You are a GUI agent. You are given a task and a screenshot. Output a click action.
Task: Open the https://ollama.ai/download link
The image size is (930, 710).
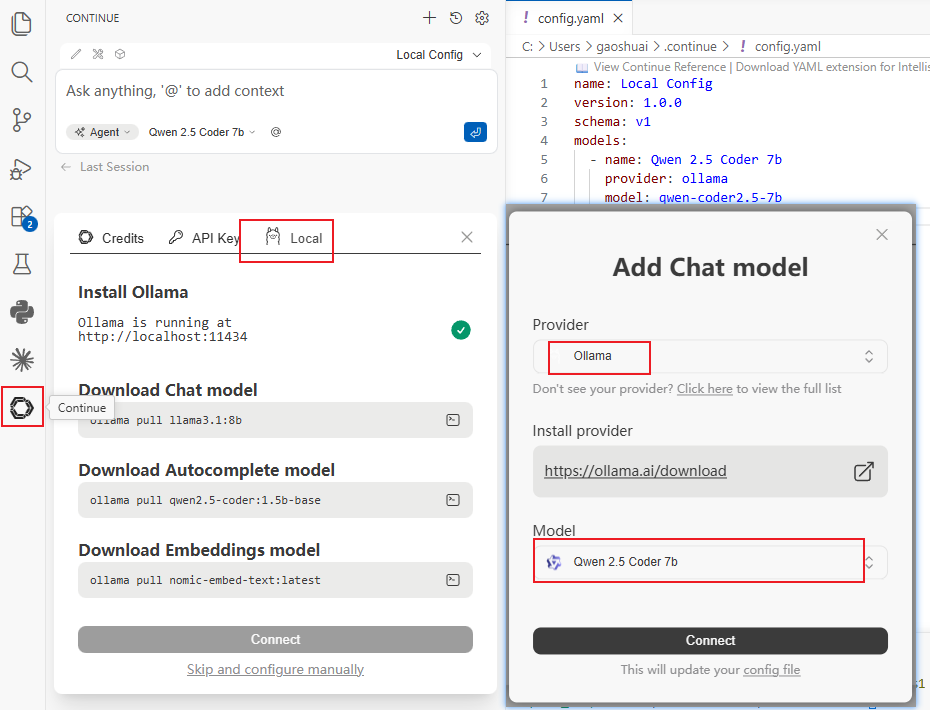point(635,471)
